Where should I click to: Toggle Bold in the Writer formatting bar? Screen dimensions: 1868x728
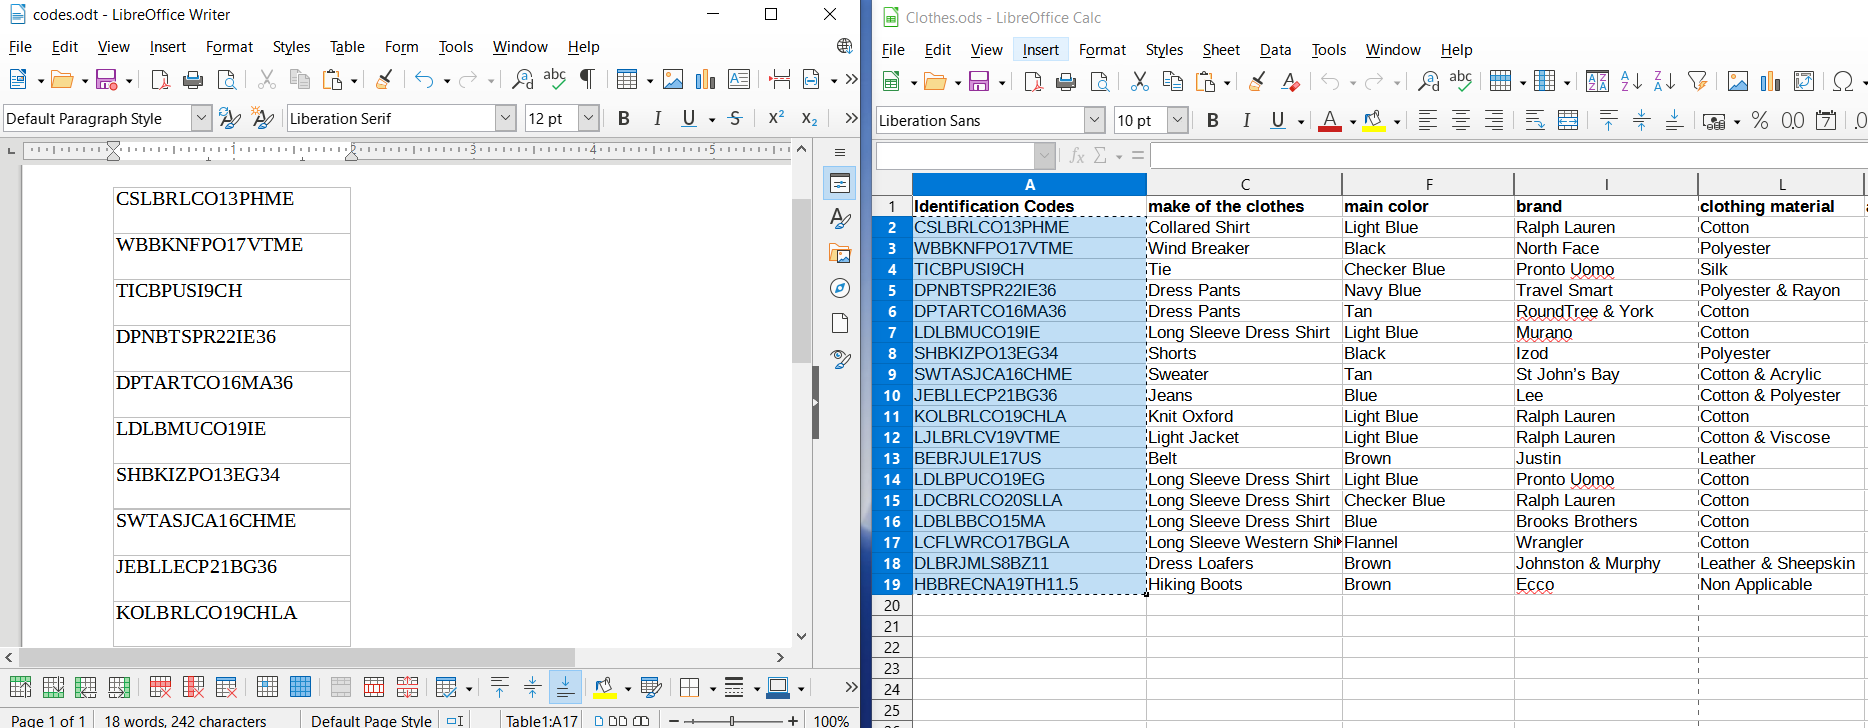tap(624, 118)
